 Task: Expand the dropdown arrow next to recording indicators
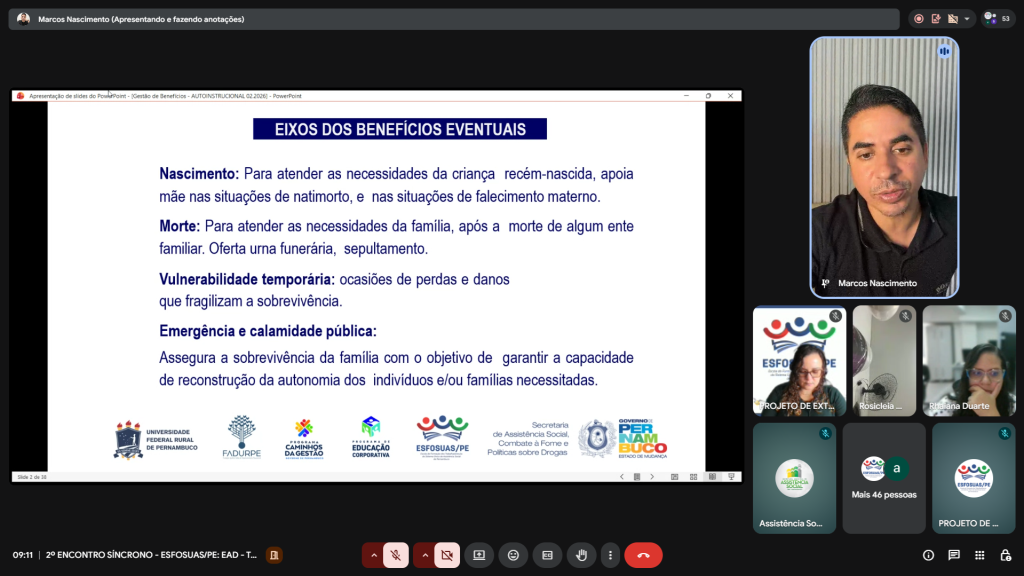967,19
